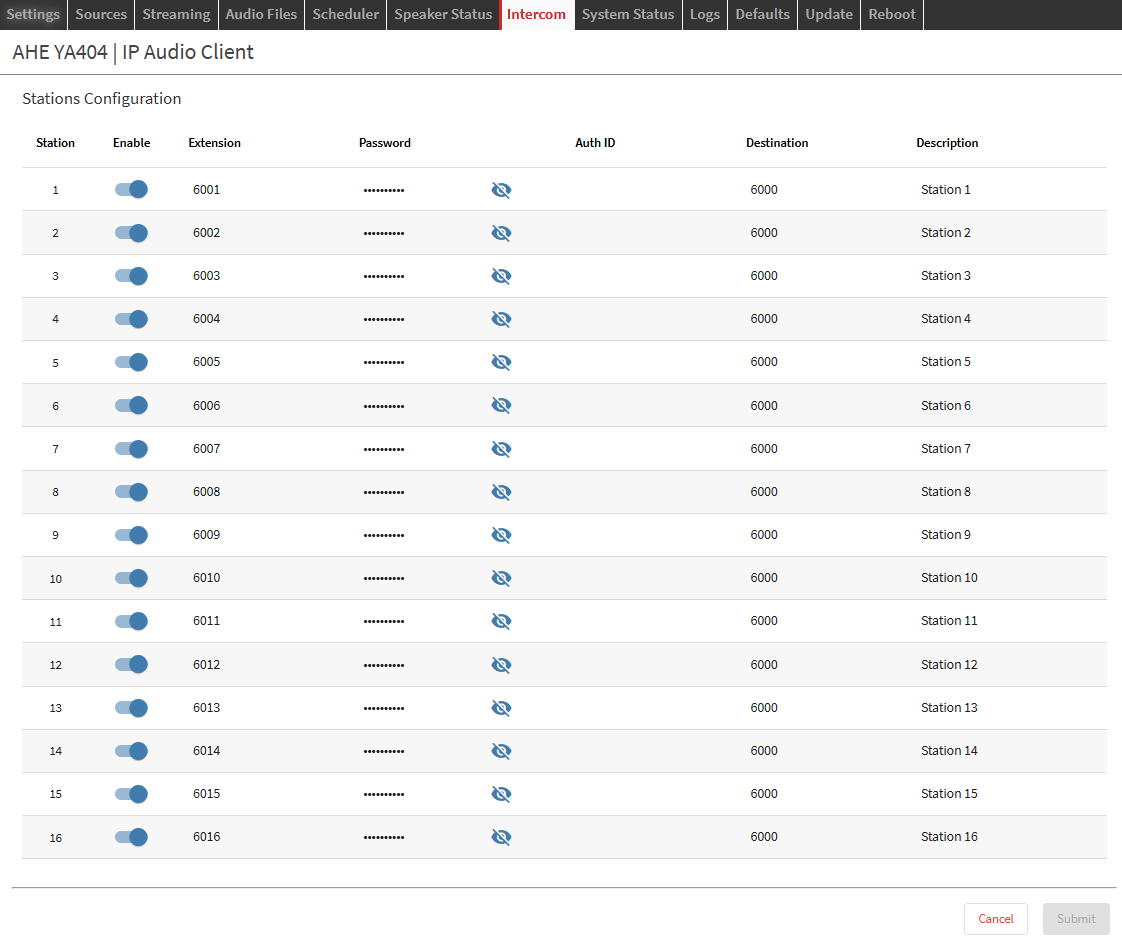Click the Description field for Station 10

[x=1000, y=578]
